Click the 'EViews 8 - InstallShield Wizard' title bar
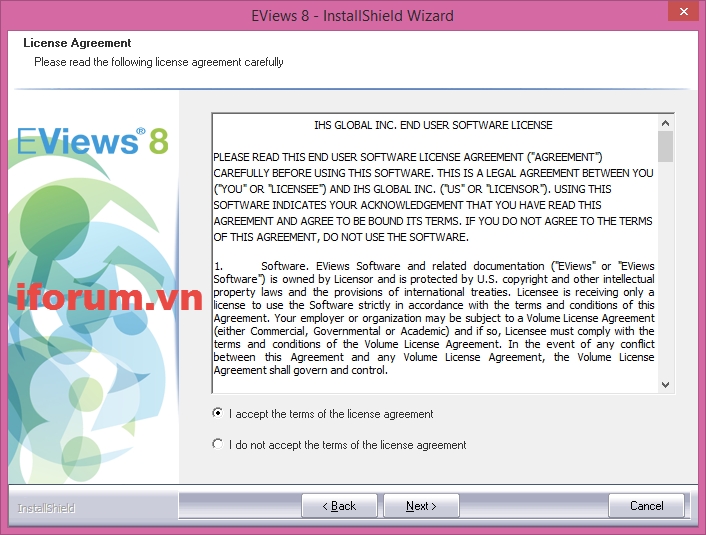 [352, 16]
